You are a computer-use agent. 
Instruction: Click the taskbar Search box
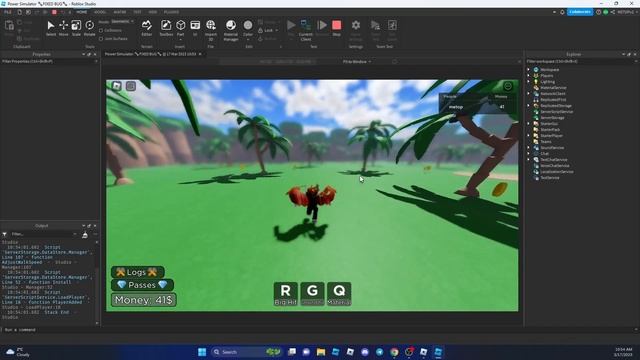(x=247, y=352)
